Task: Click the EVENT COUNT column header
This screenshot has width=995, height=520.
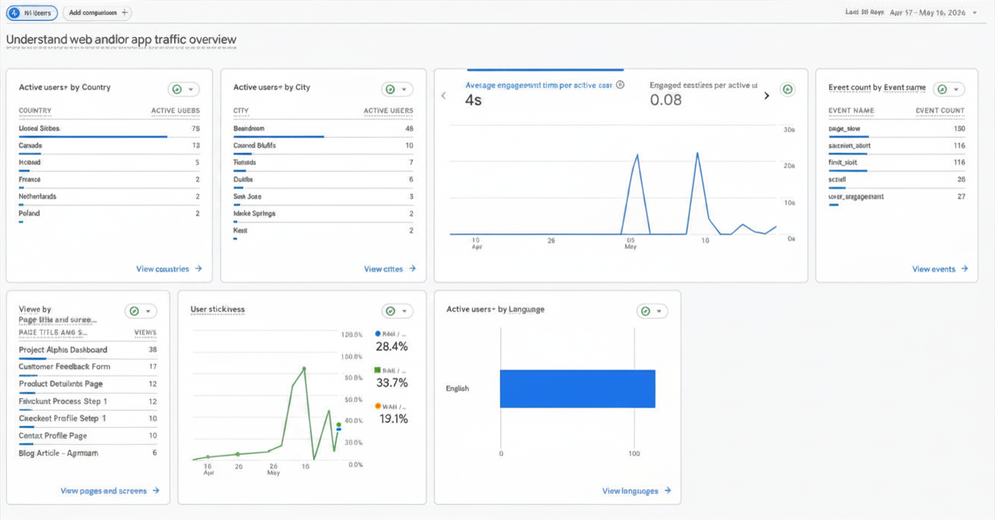Action: pos(940,110)
